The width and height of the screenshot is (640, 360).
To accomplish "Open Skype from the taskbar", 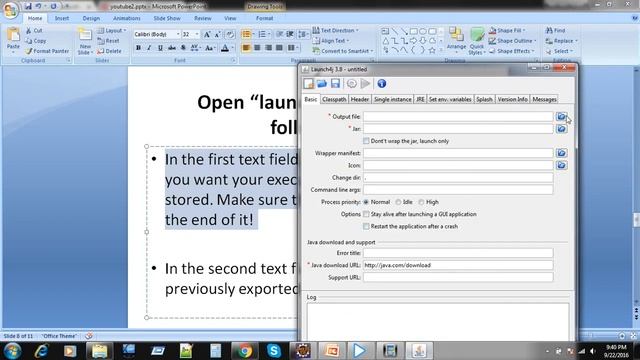I will click(x=273, y=351).
